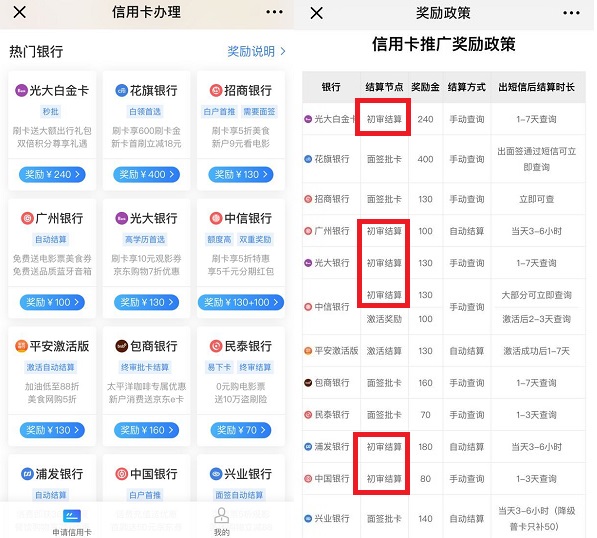This screenshot has width=597, height=538.
Task: Tap the 招商银行 logo icon in card grid
Action: [x=215, y=91]
